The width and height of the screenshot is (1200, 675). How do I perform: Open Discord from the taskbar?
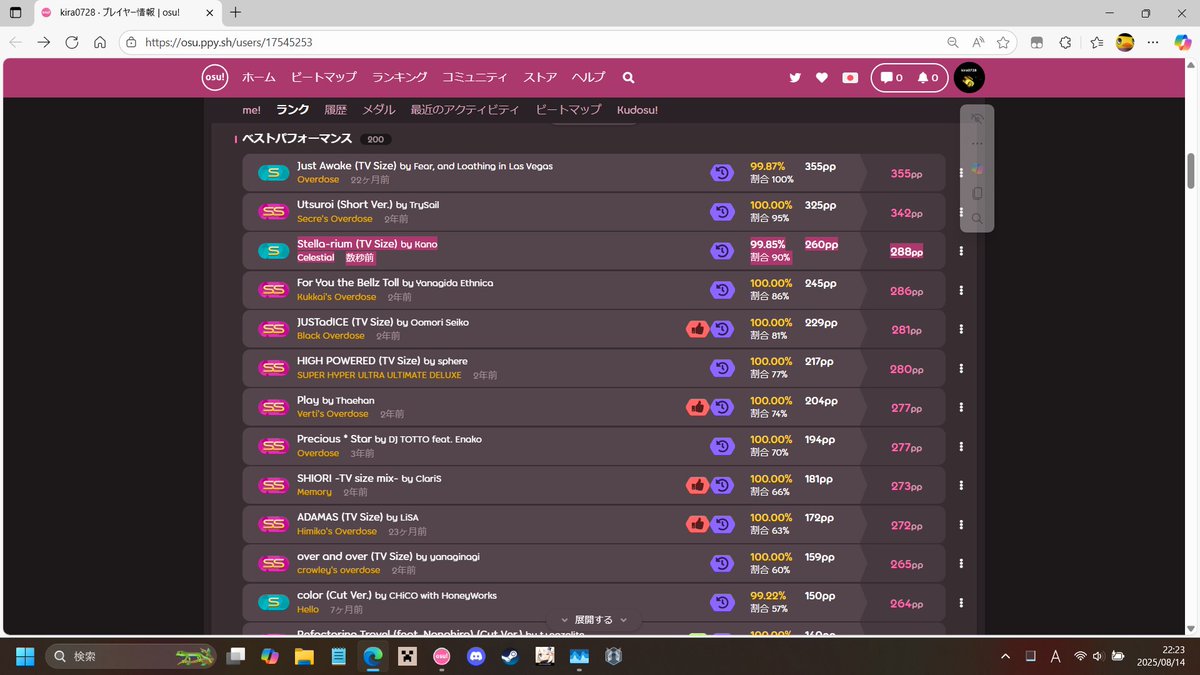tap(476, 656)
